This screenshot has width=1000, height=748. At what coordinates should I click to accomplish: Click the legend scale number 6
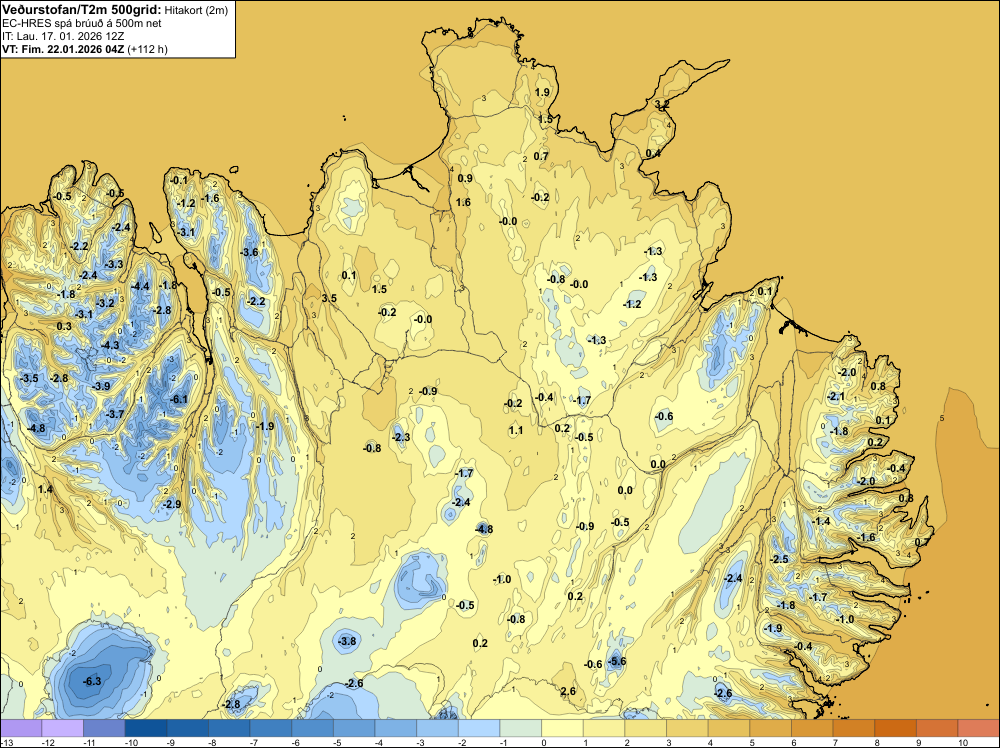(794, 742)
